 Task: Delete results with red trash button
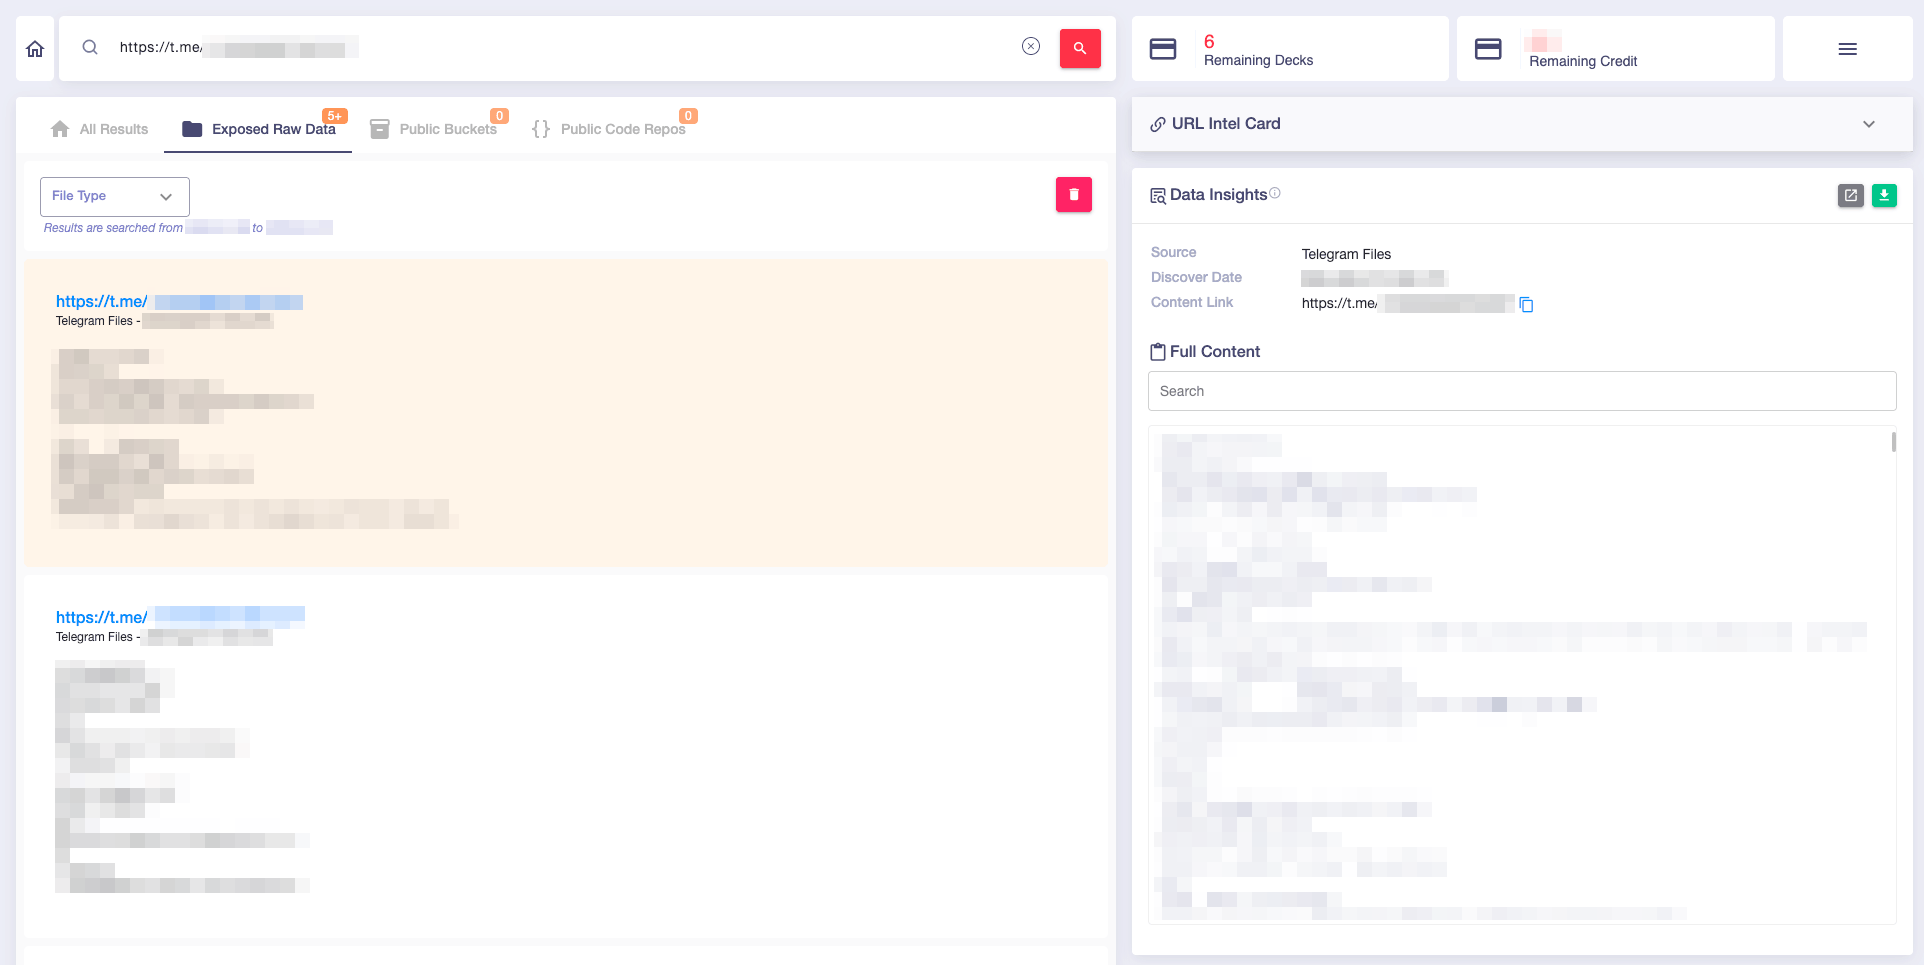(x=1074, y=194)
